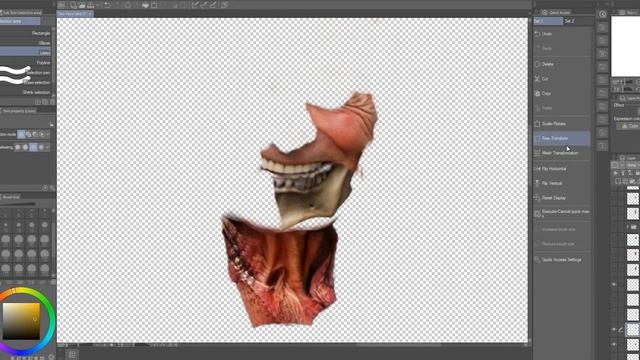Click the New file toolbar icon

[73, 5]
